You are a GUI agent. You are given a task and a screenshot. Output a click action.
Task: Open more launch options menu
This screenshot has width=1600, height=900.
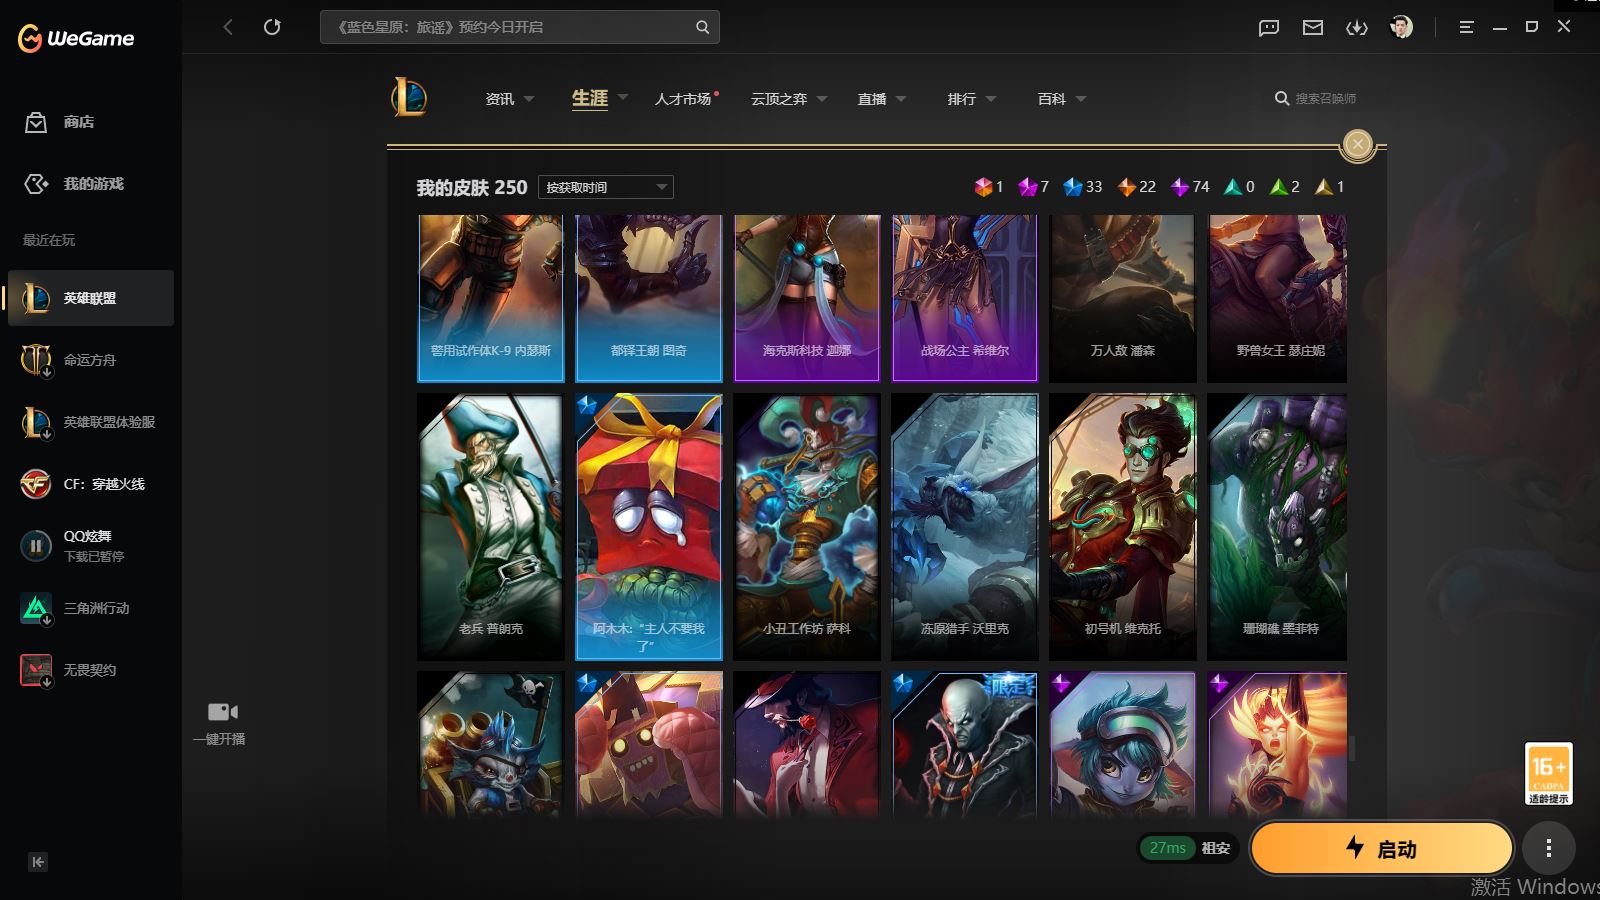1549,849
